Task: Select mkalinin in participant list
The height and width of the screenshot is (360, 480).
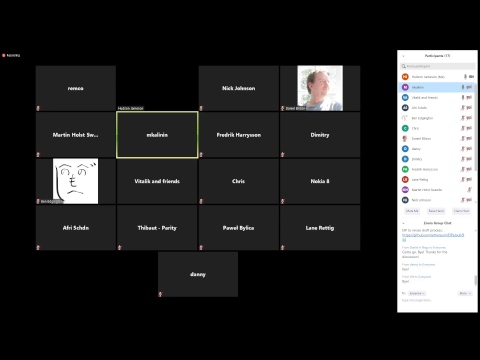Action: click(x=437, y=87)
